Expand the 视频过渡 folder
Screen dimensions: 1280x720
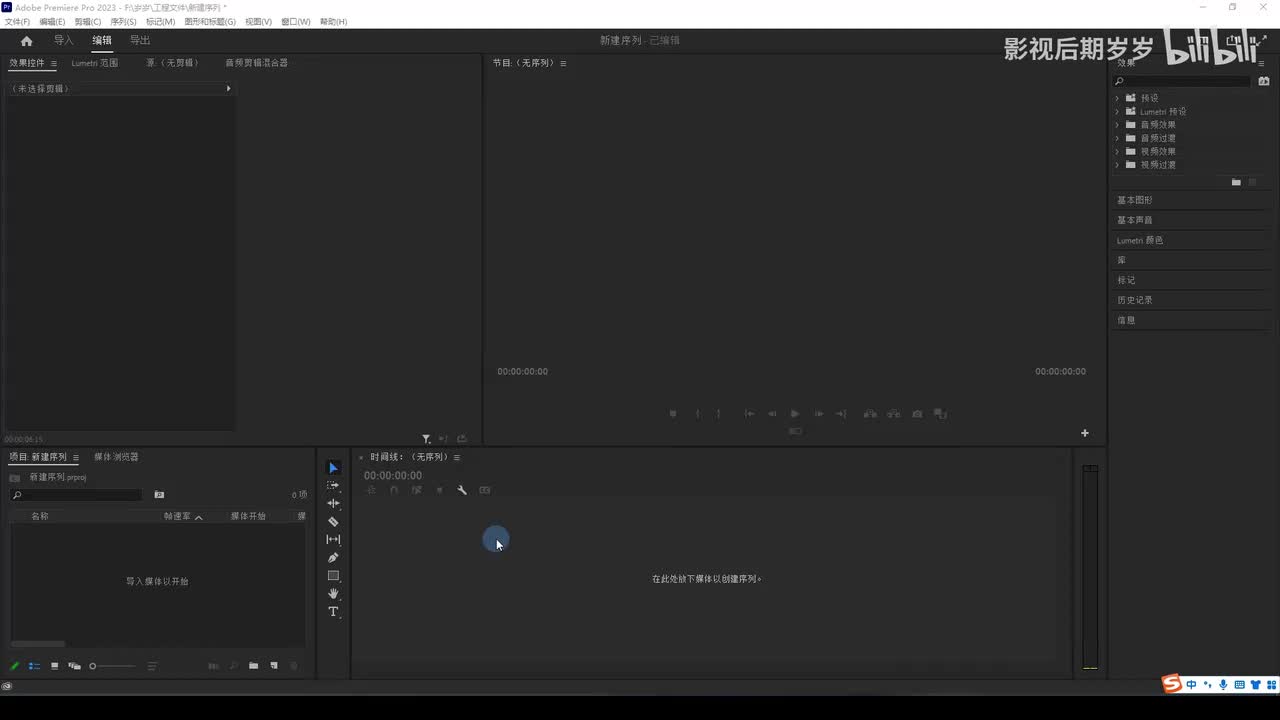tap(1117, 164)
